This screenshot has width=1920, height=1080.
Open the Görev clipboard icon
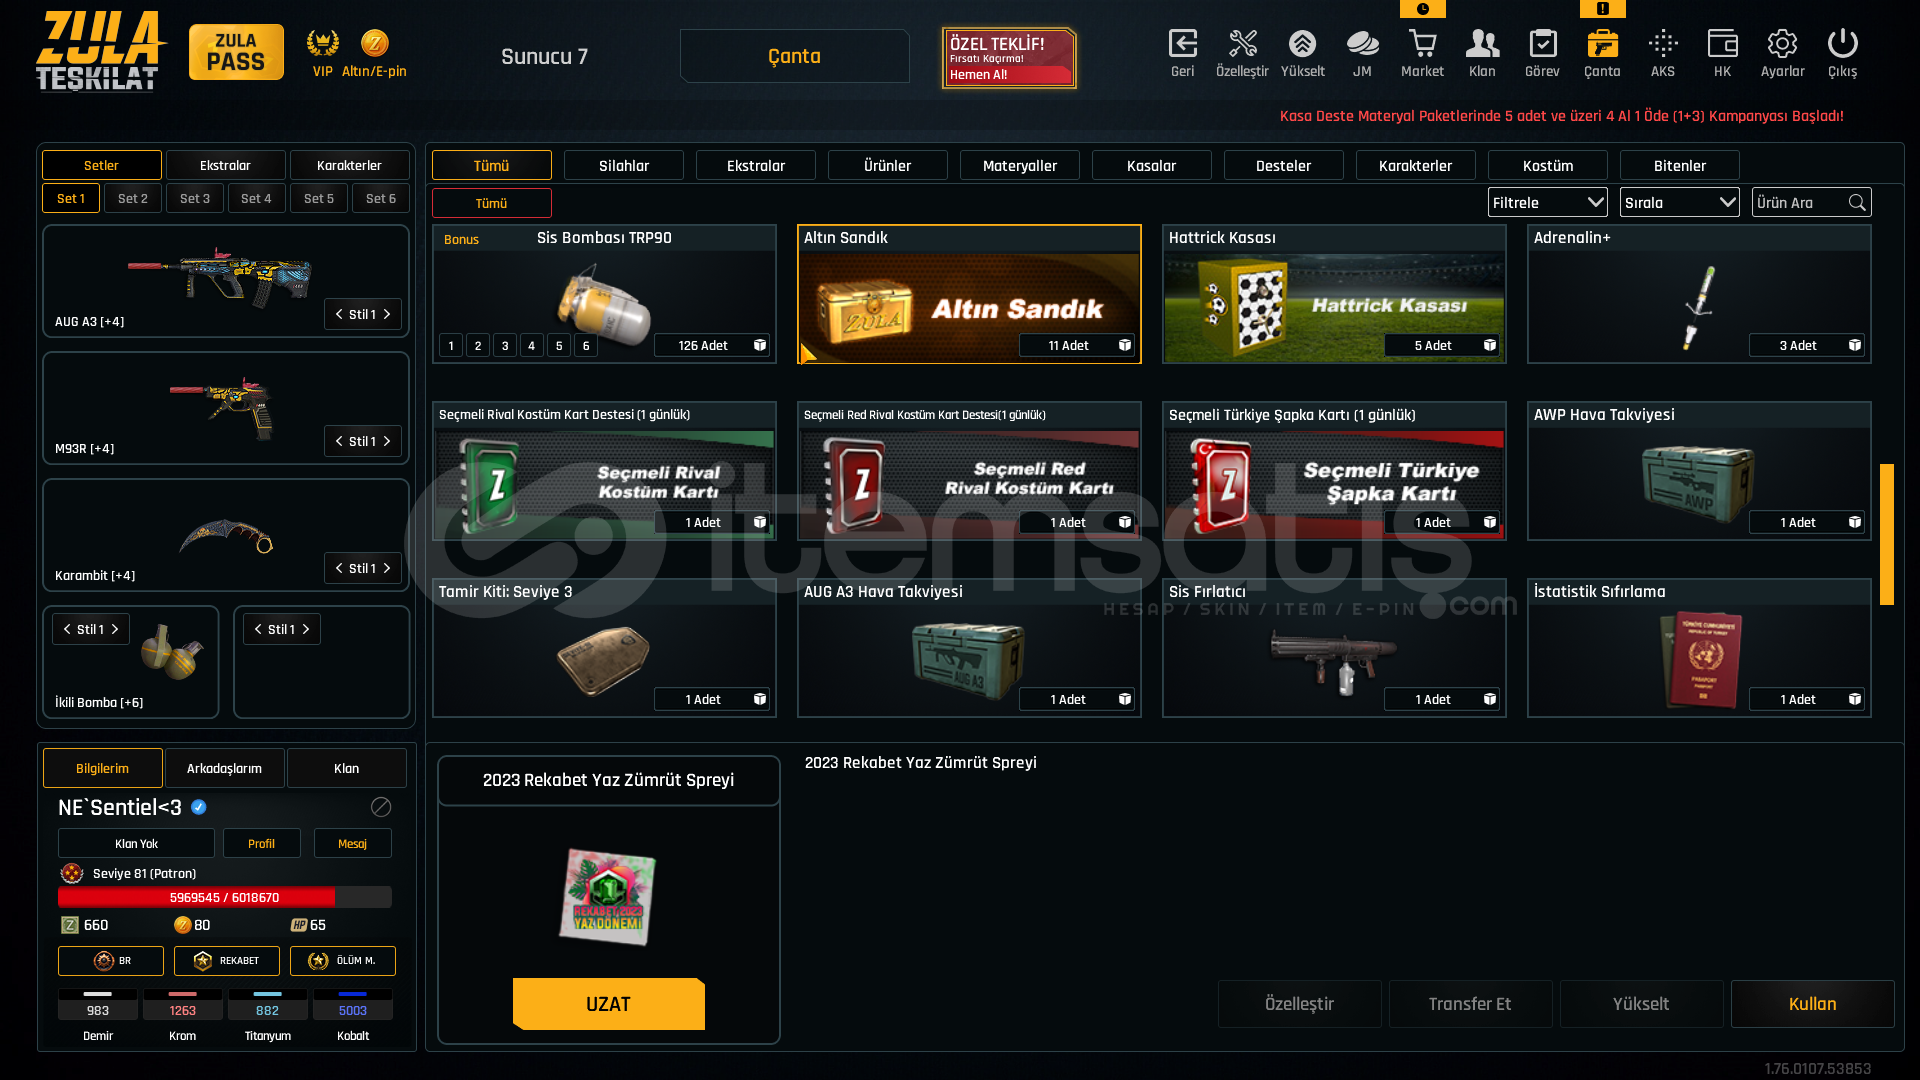(1542, 44)
